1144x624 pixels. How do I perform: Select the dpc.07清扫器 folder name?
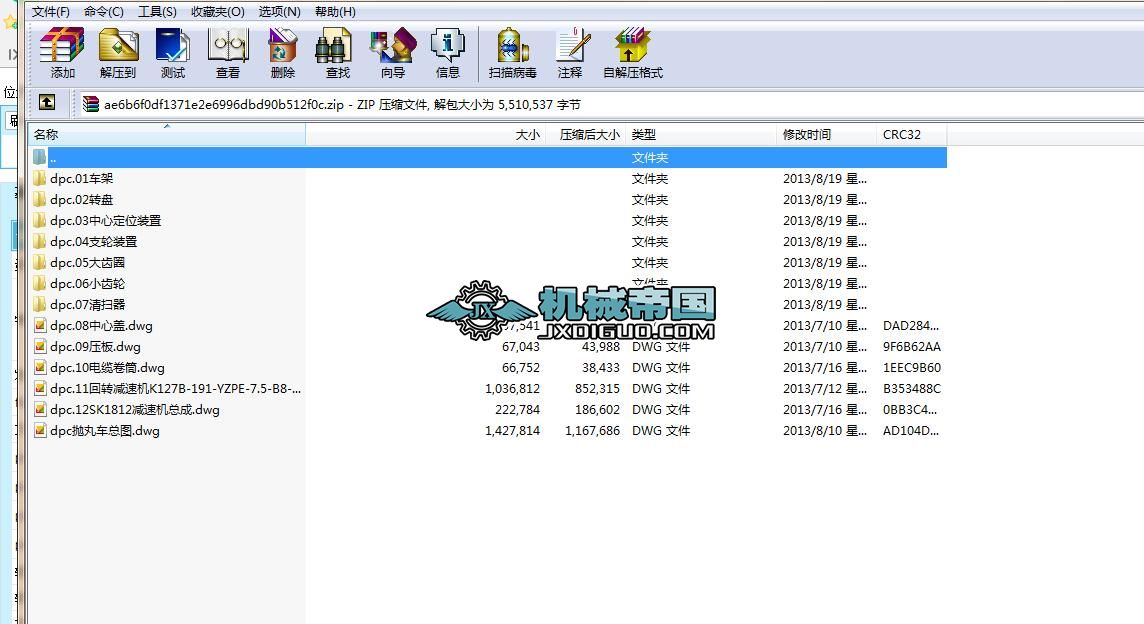pyautogui.click(x=88, y=304)
